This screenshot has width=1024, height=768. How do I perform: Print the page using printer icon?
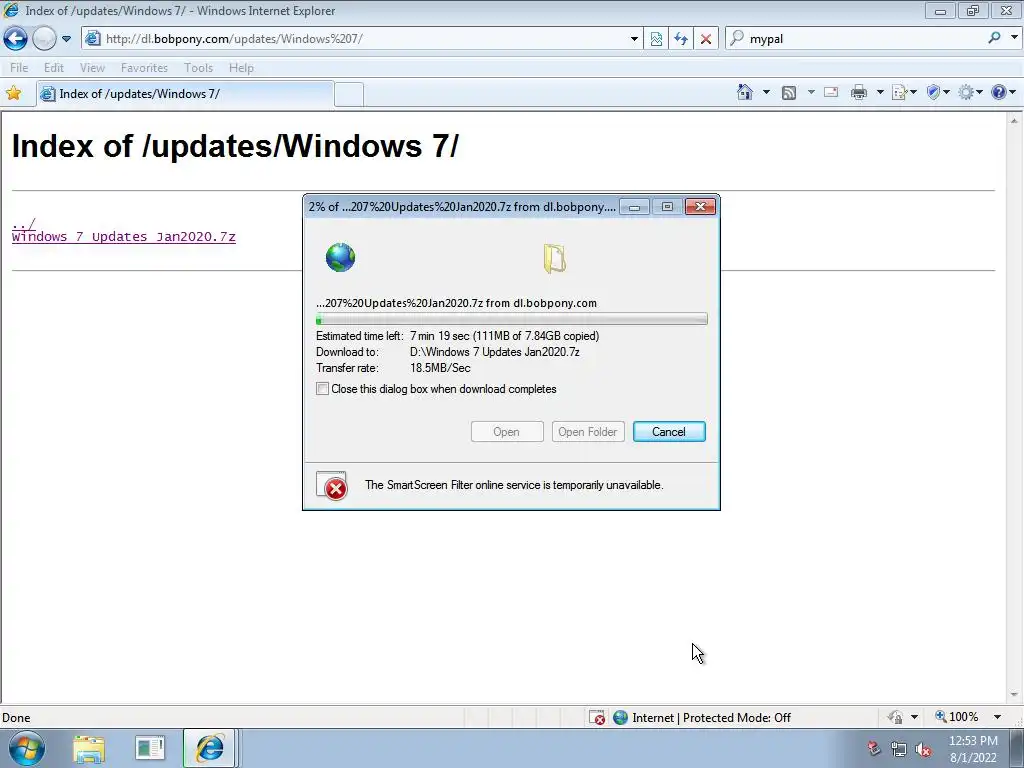coord(859,93)
